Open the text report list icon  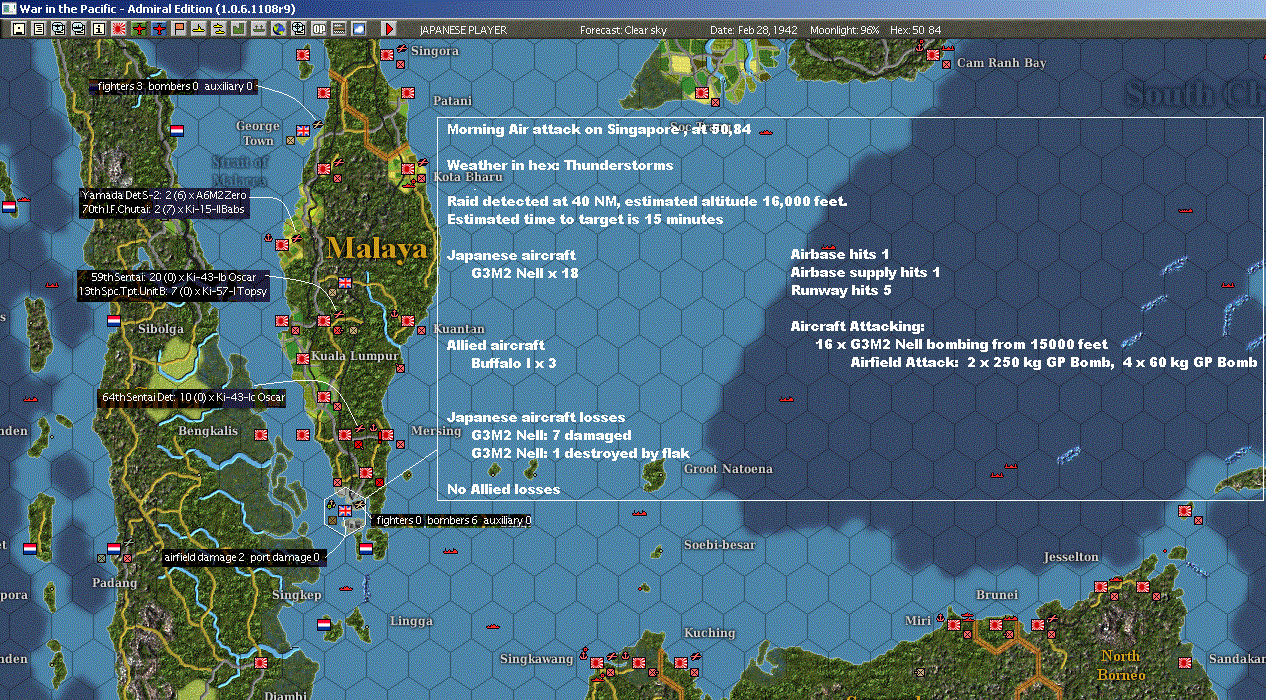[38, 29]
